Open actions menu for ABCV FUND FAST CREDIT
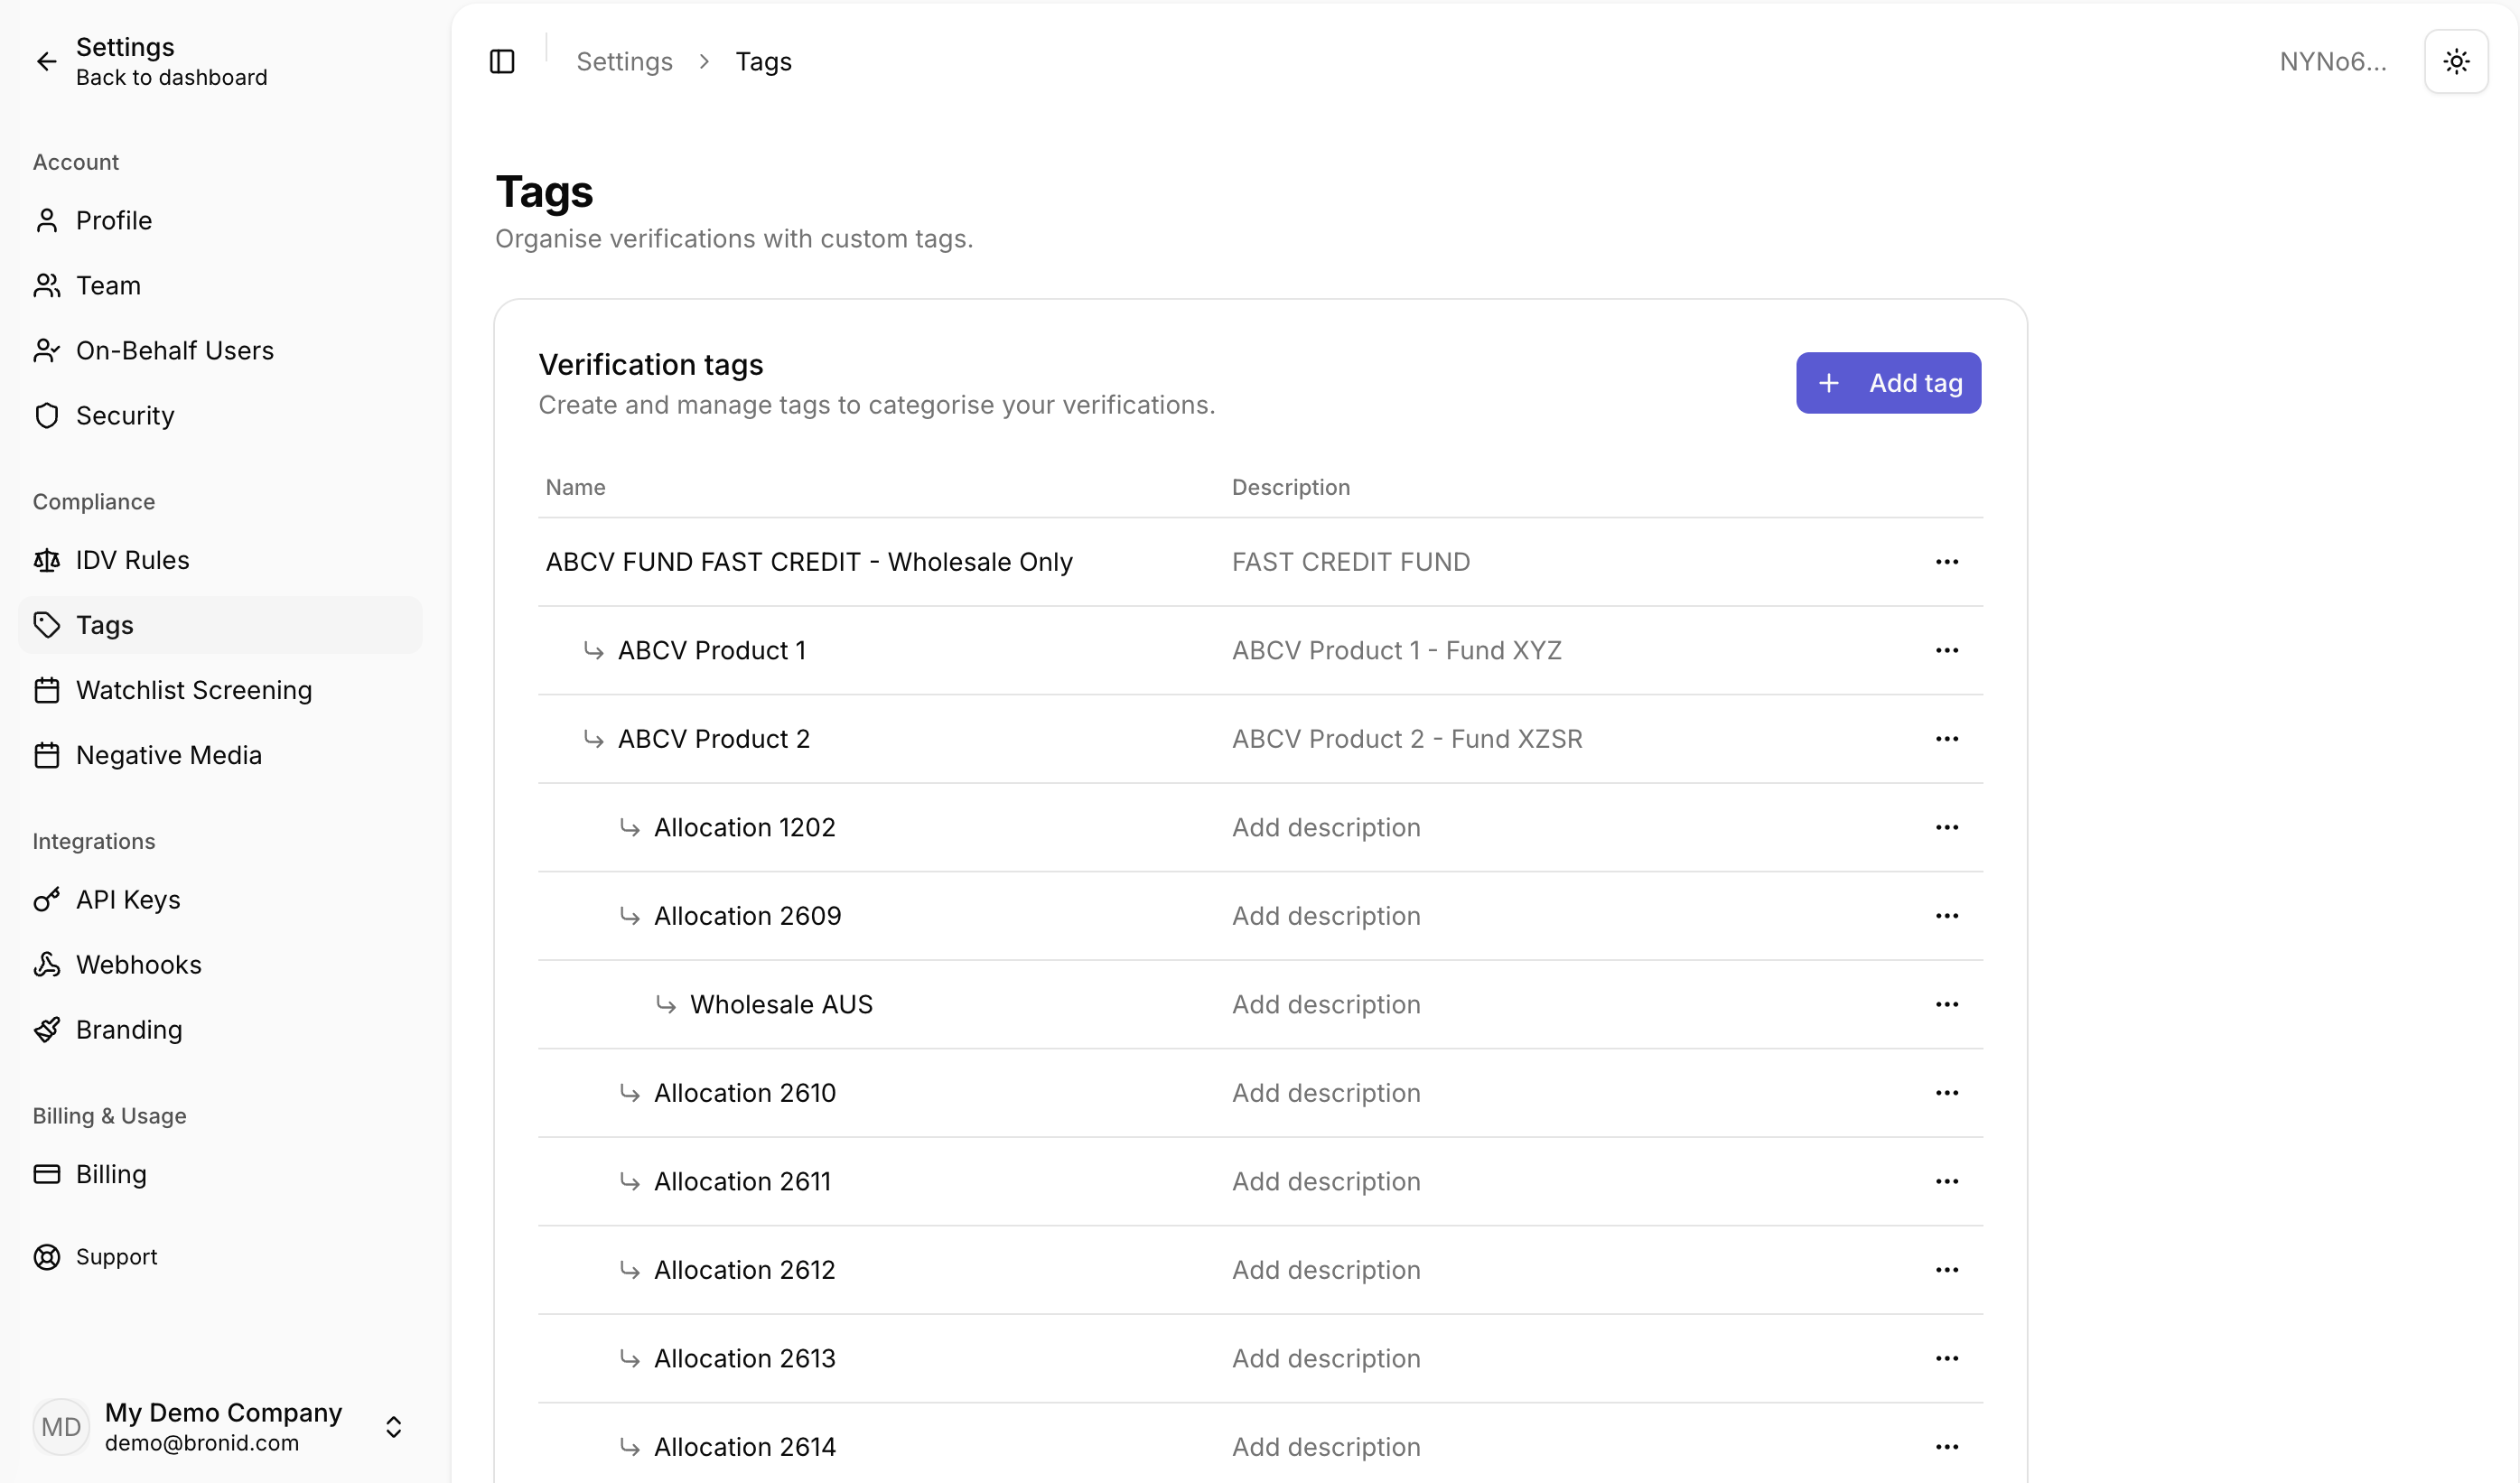2520x1483 pixels. click(1946, 562)
